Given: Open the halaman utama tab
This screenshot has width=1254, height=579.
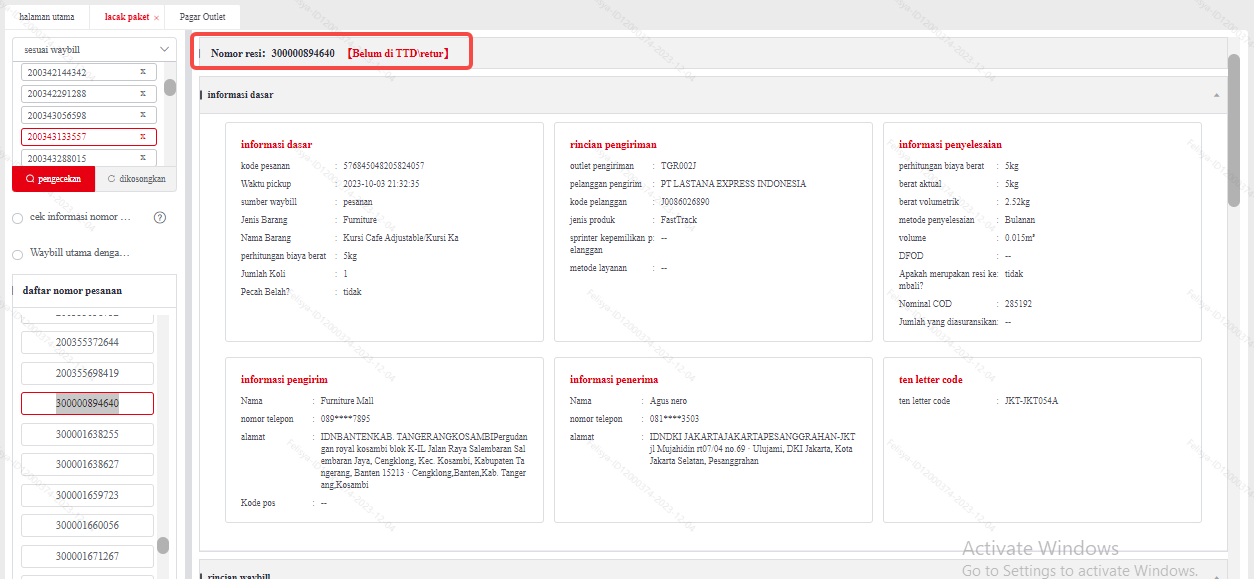Looking at the screenshot, I should [45, 17].
